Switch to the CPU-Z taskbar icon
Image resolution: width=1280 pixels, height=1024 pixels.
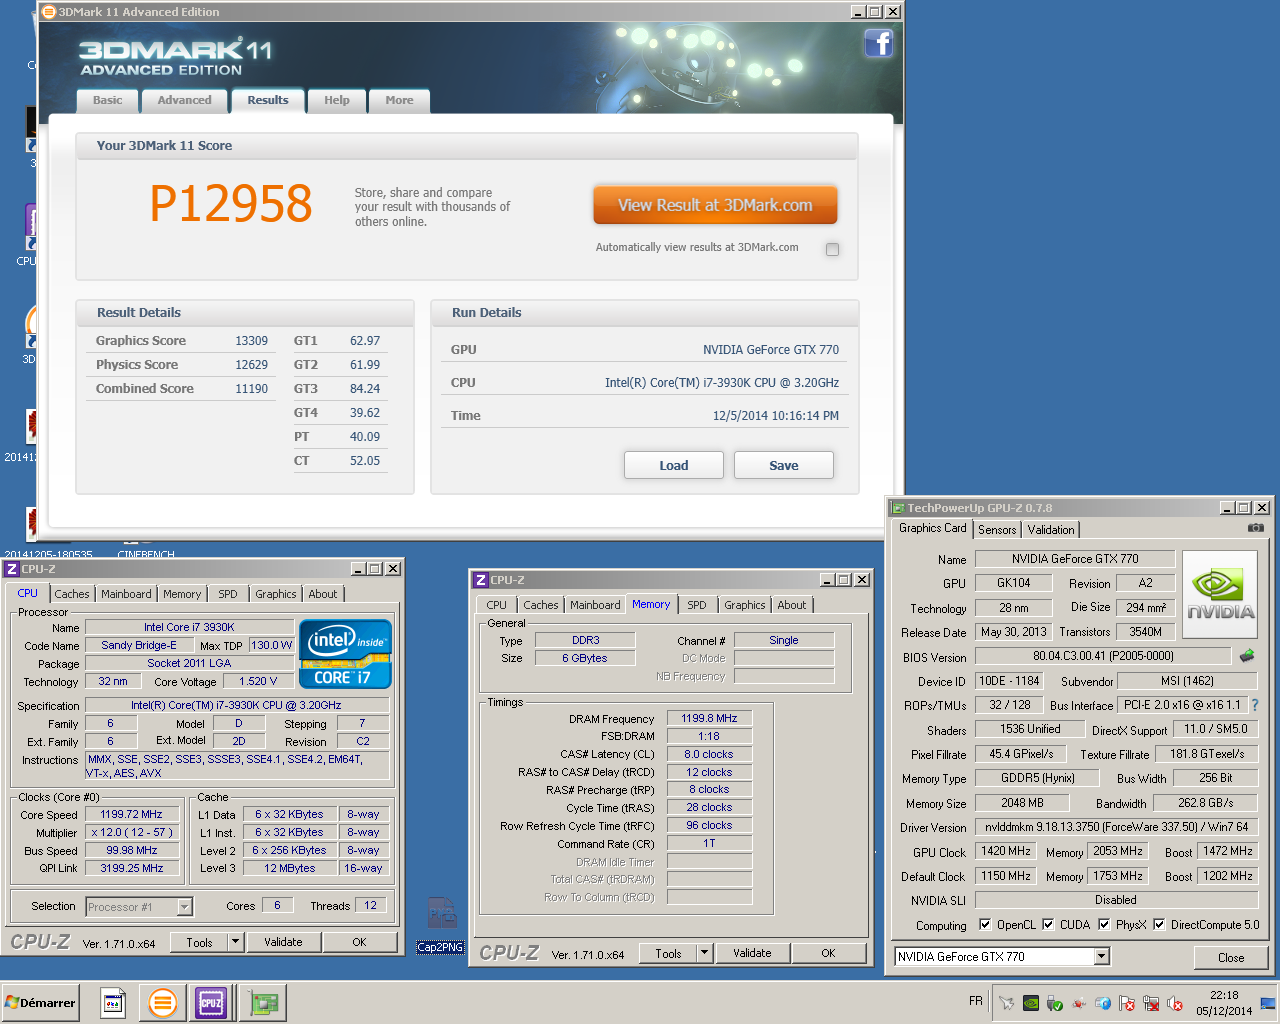(x=211, y=1002)
